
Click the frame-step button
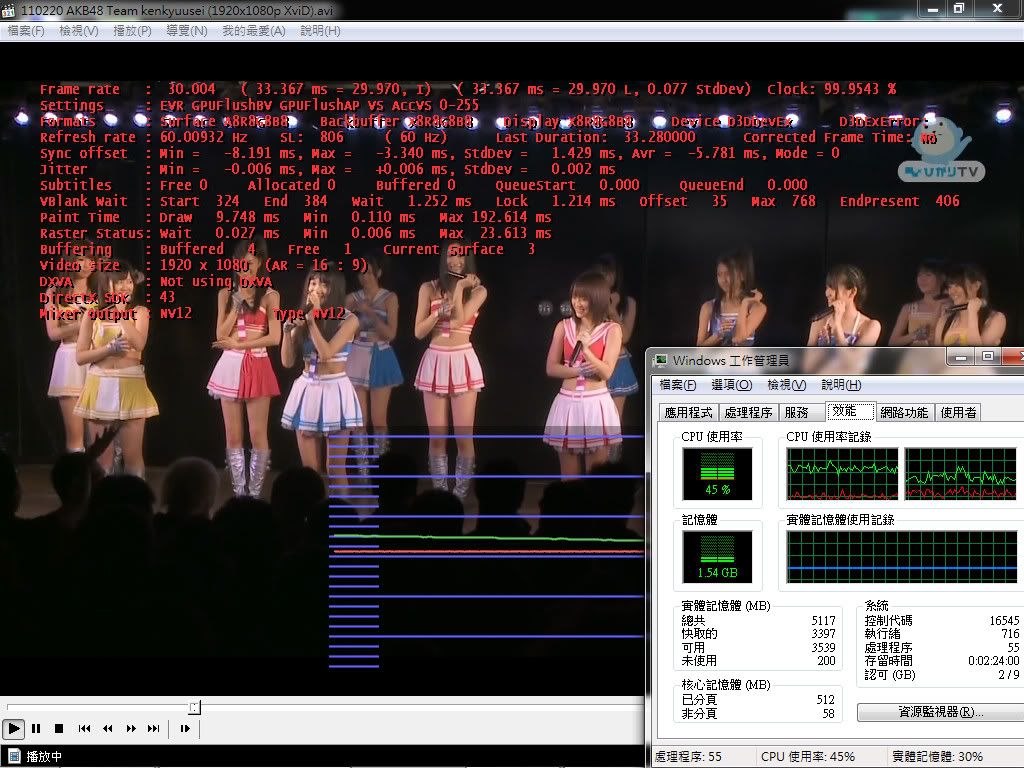click(x=185, y=729)
